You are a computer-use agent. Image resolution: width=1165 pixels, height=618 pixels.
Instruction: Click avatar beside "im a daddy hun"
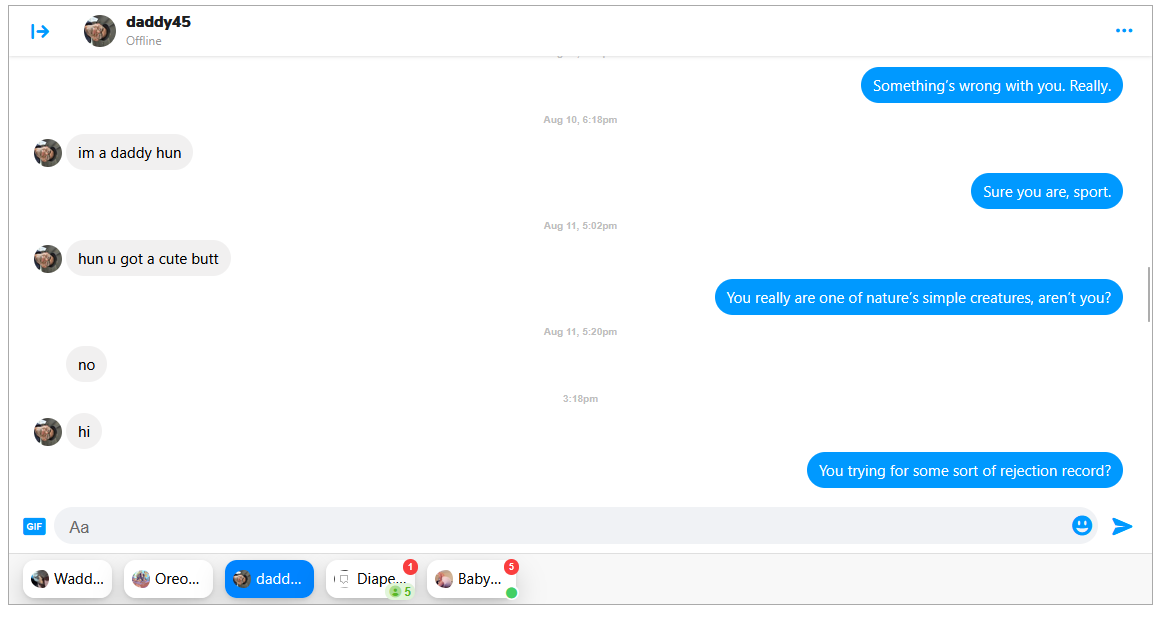(48, 153)
